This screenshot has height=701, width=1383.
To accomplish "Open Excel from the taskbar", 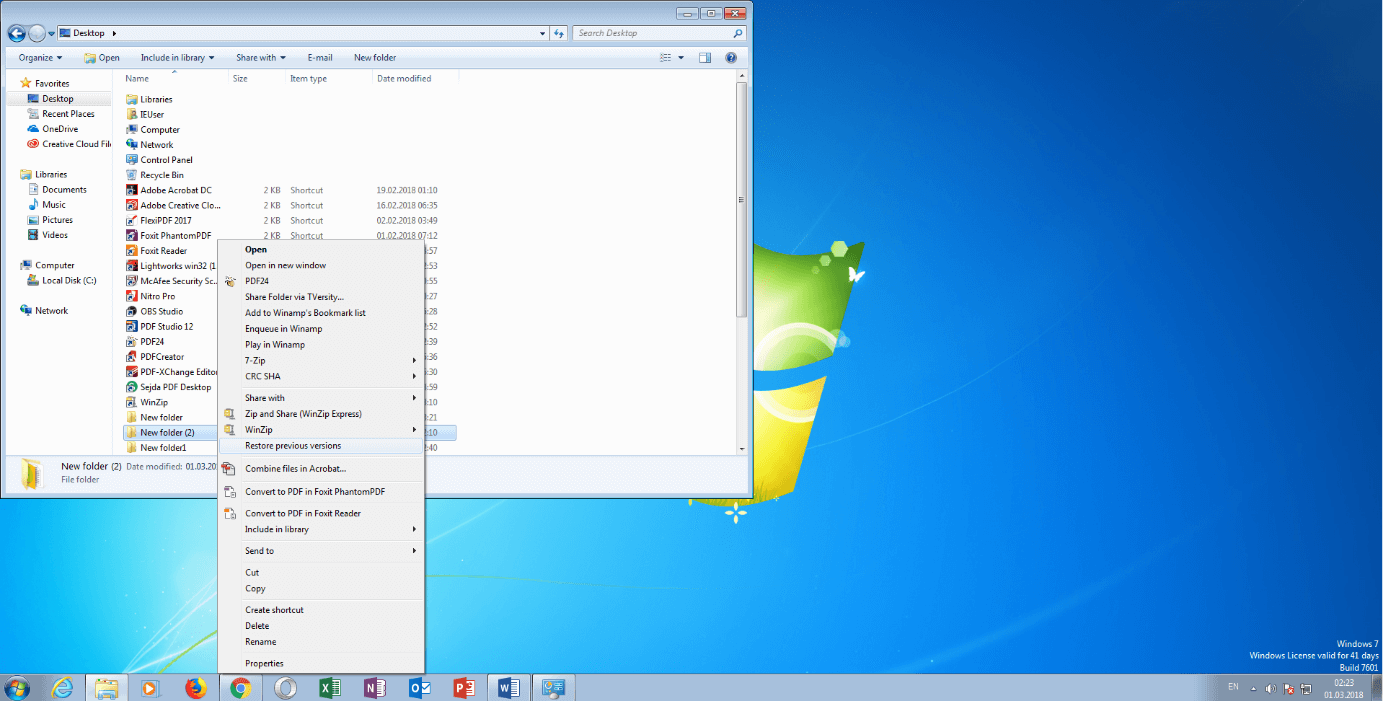I will 329,688.
